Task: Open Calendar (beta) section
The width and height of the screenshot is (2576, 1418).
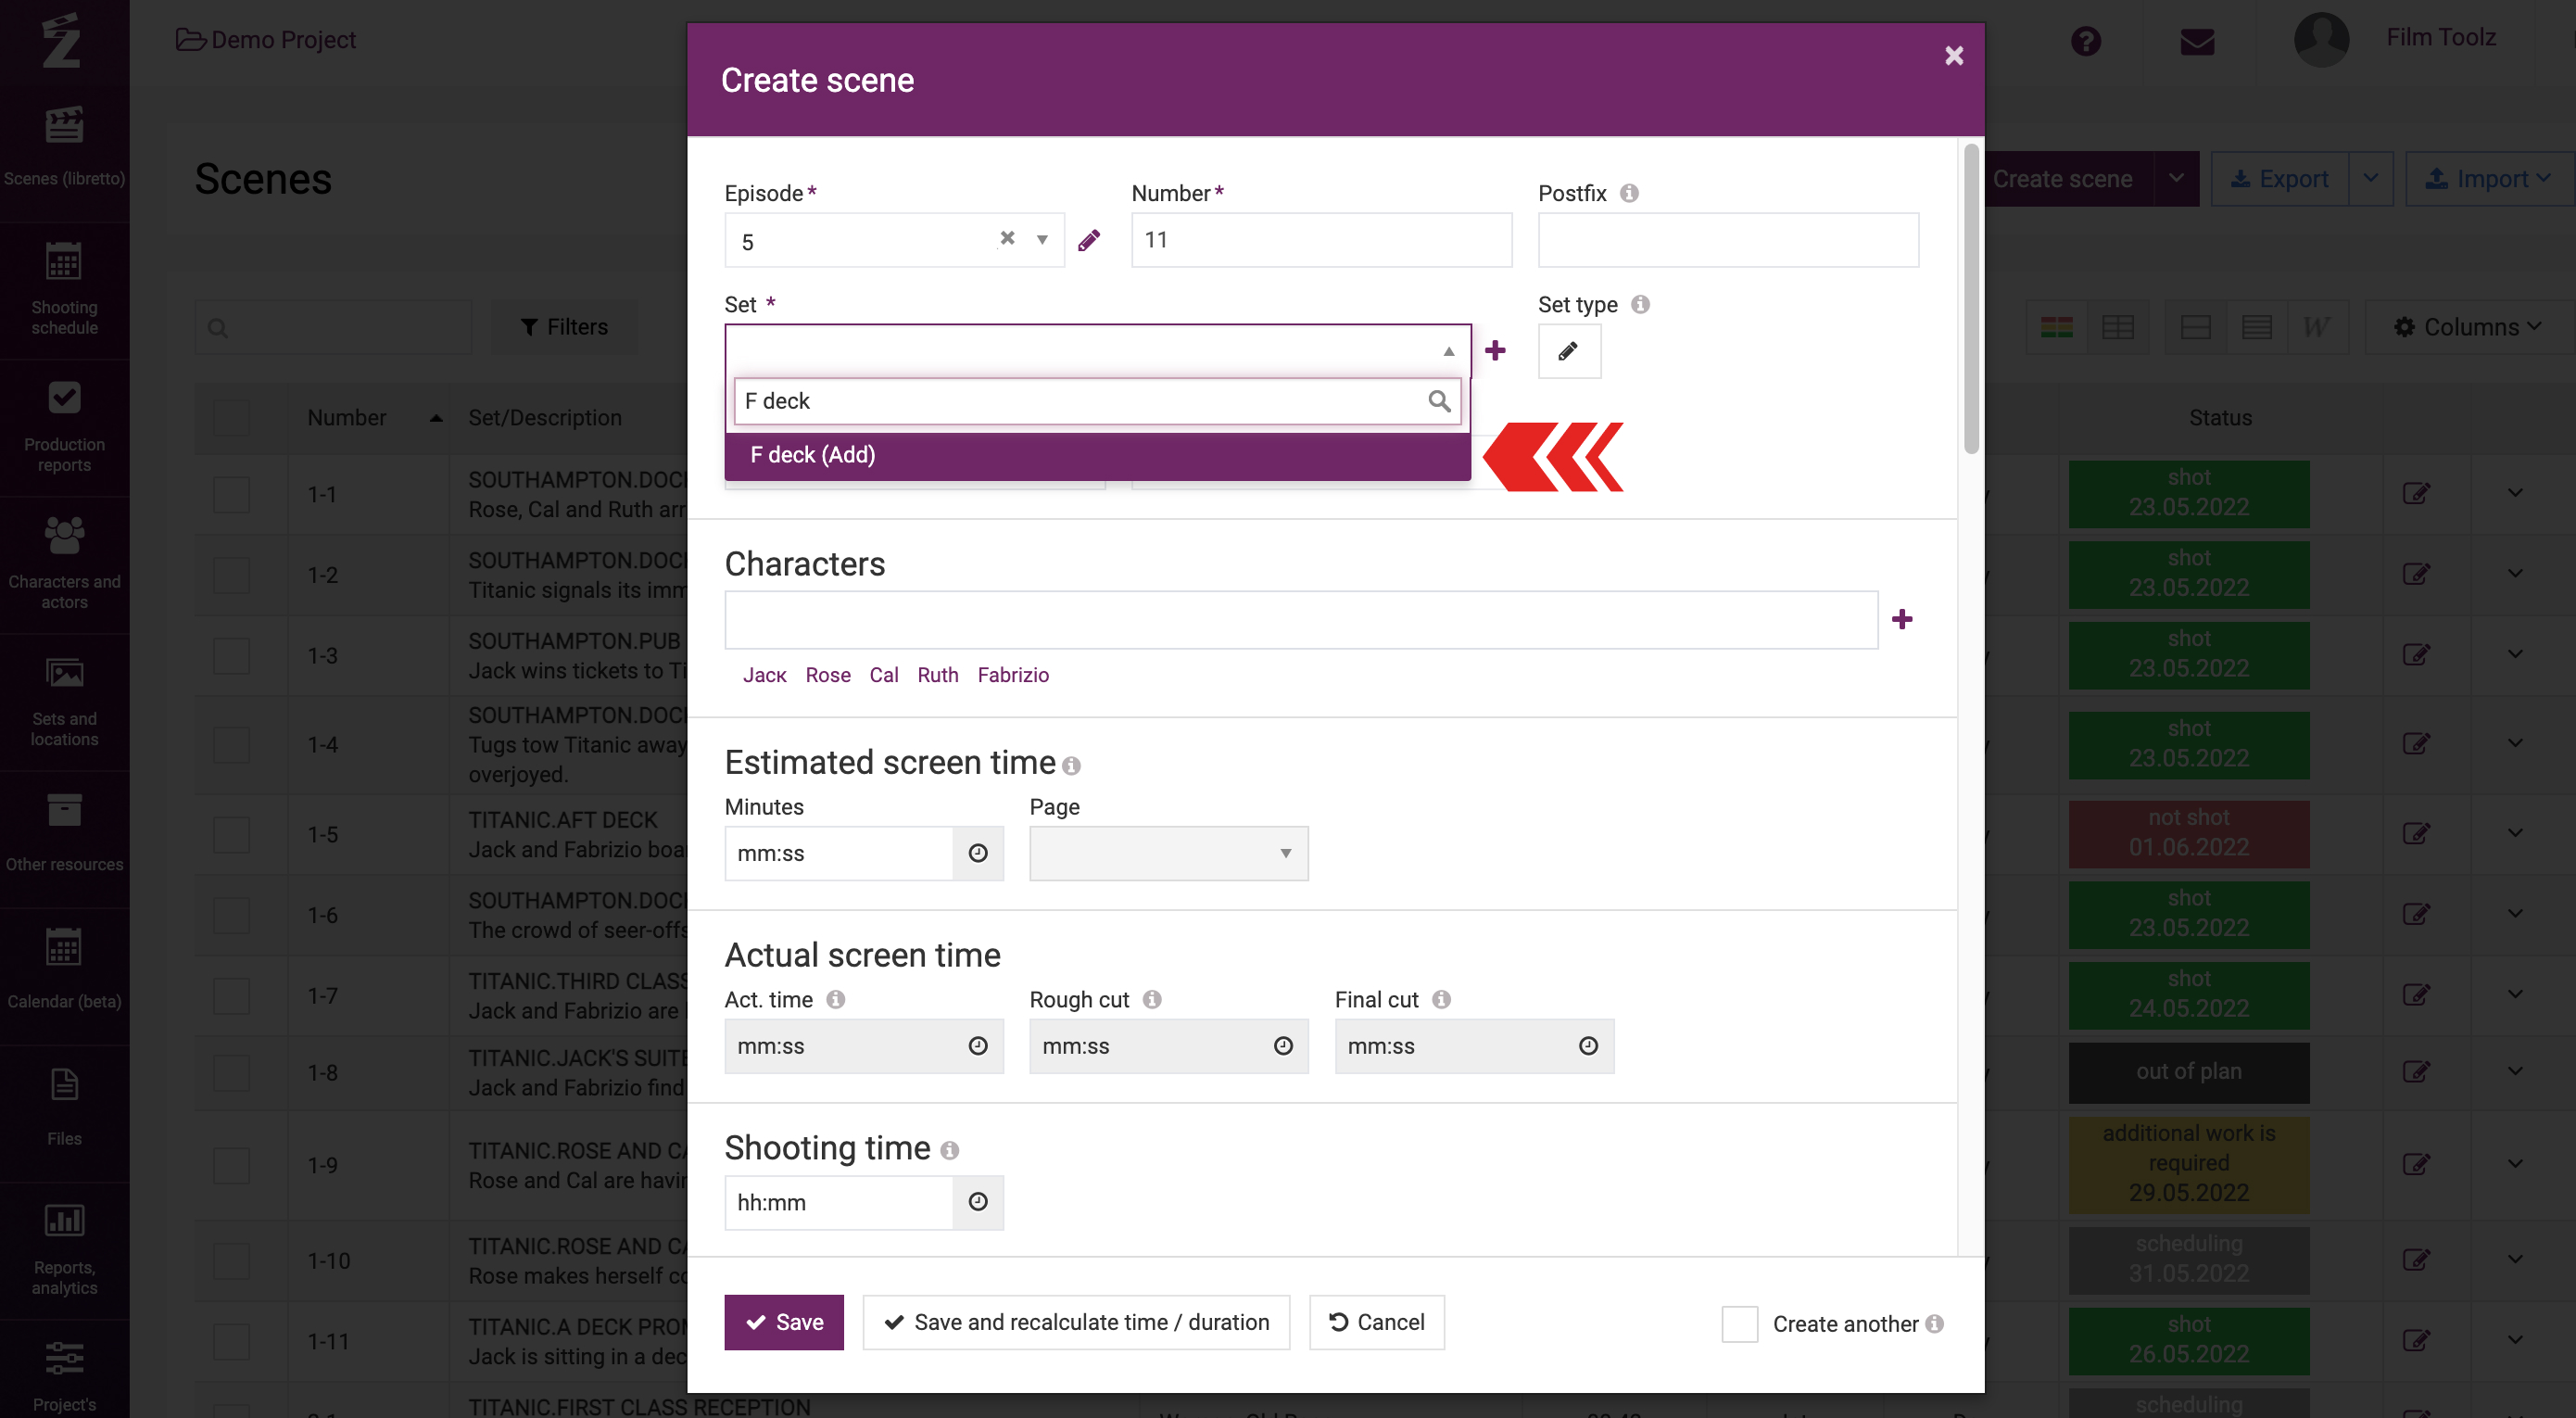Action: [64, 969]
